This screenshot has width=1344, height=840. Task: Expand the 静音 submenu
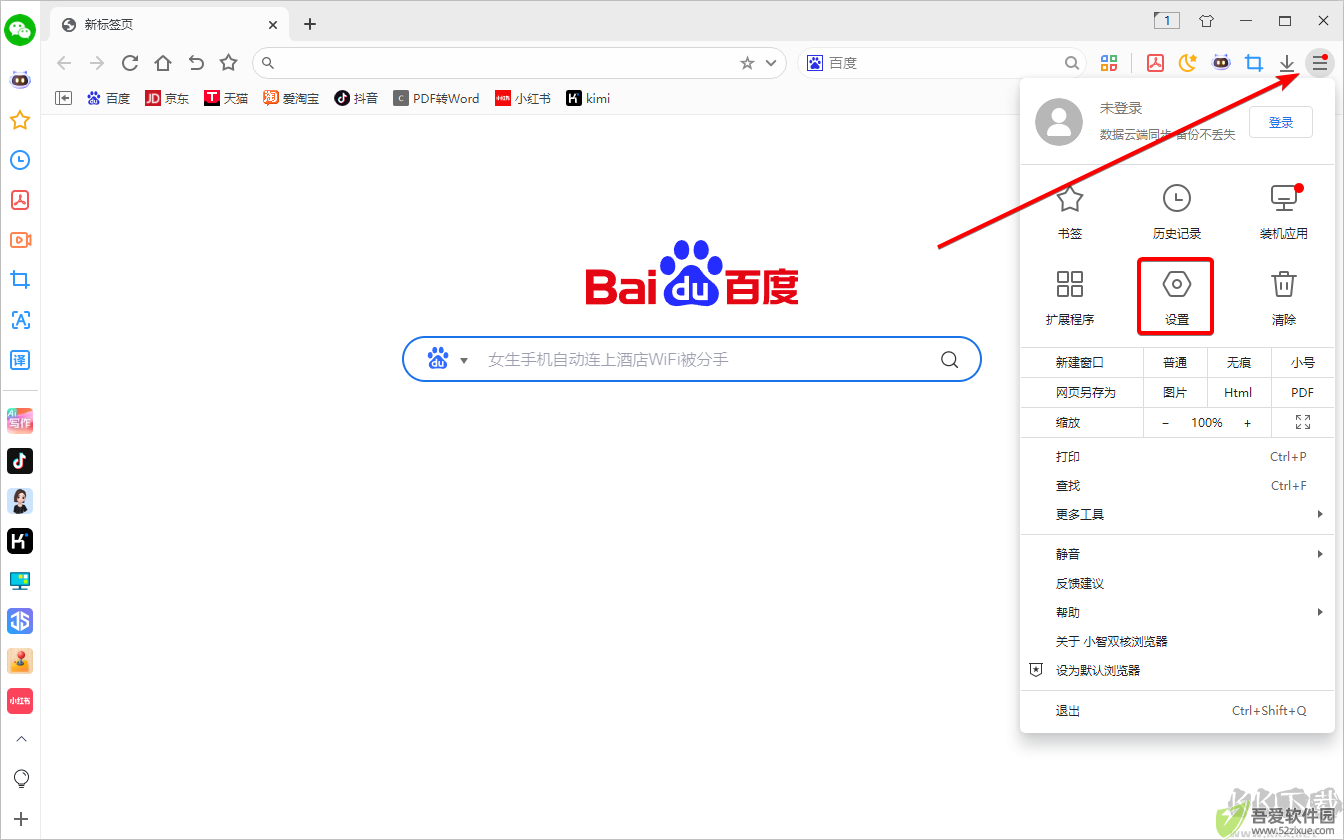click(x=1177, y=554)
